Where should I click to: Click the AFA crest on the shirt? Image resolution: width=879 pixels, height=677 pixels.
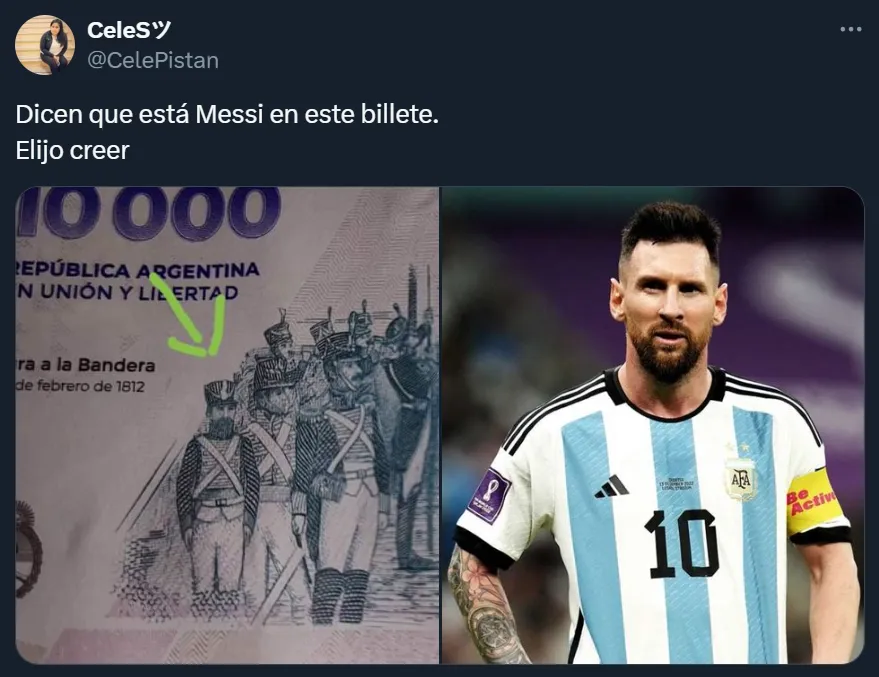point(741,477)
